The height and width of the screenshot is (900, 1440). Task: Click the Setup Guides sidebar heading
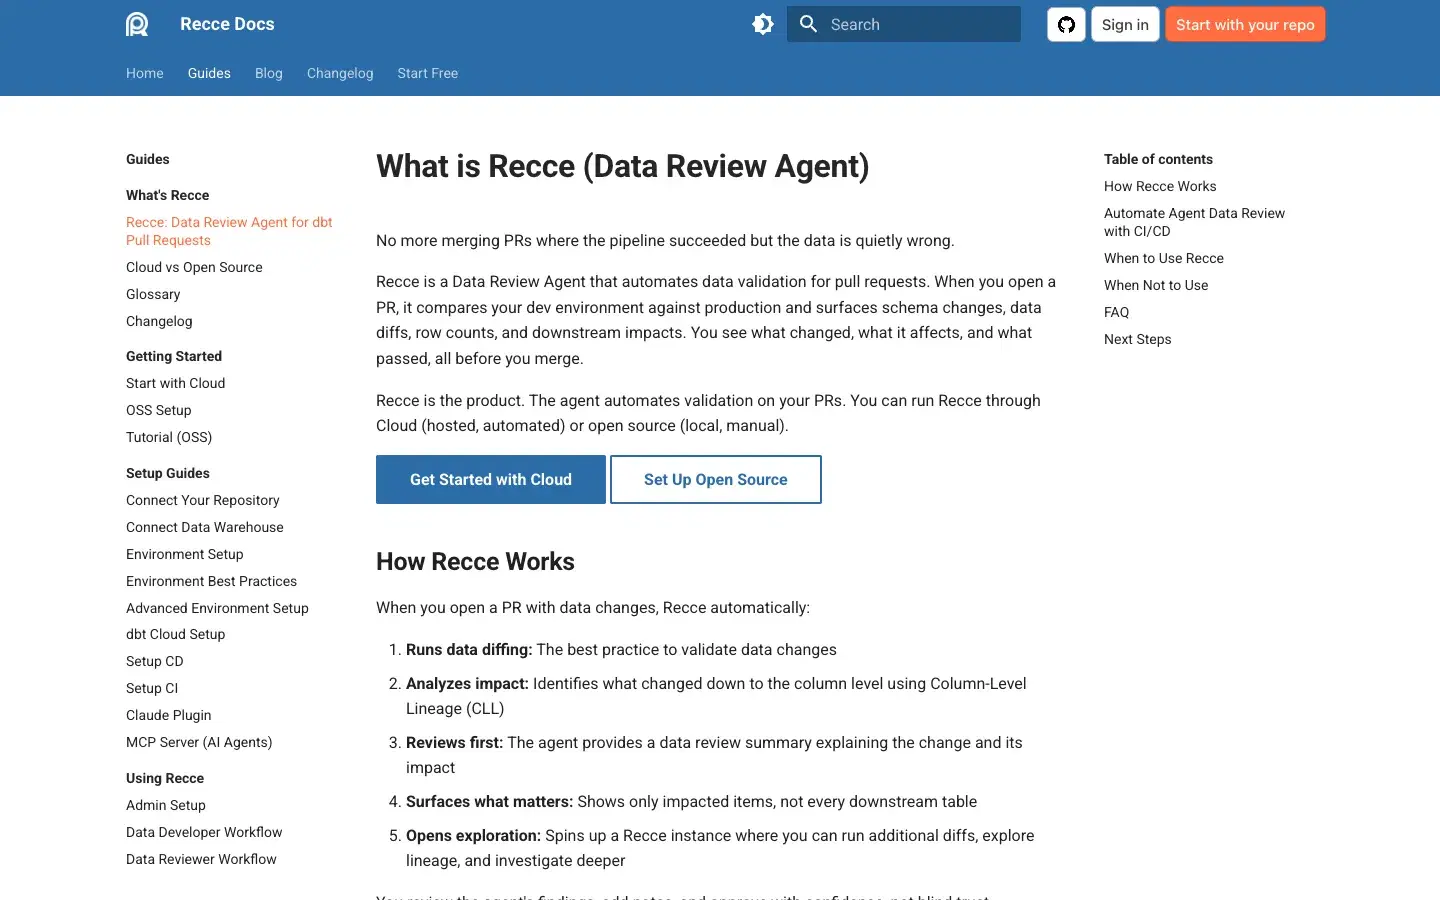coord(168,473)
